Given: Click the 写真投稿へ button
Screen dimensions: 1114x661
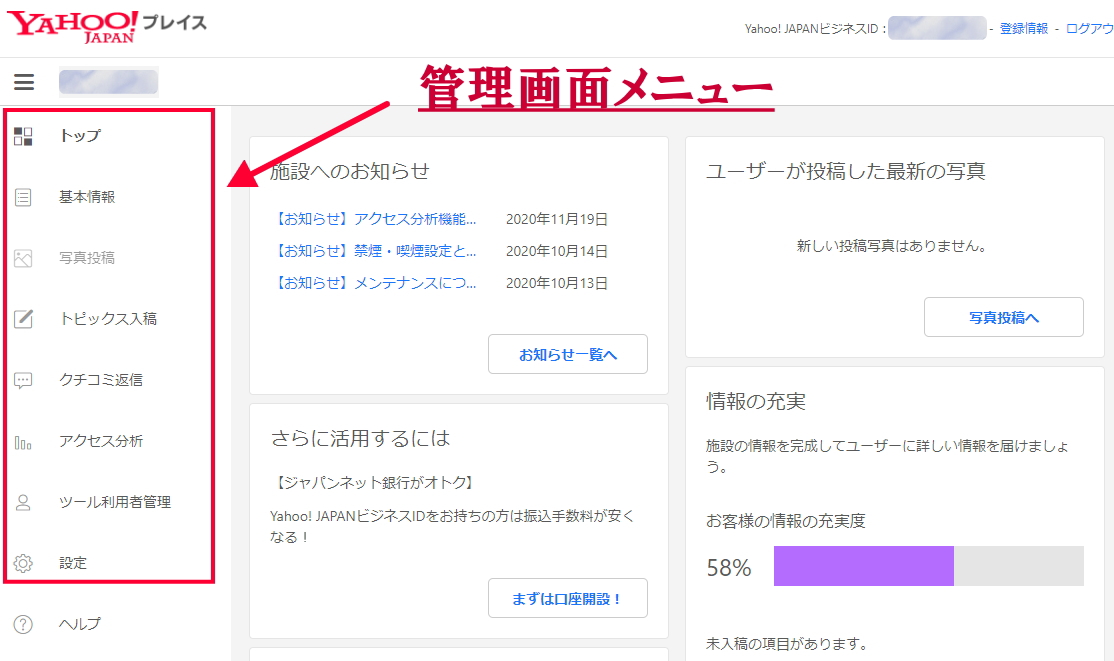Looking at the screenshot, I should (x=1003, y=316).
